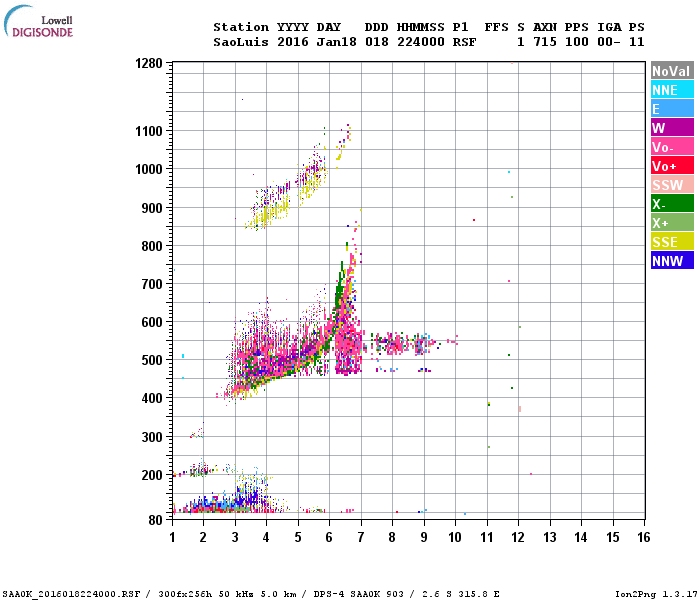Click the frequency axis label 16
Viewport: 700px width, 600px height.
(644, 537)
